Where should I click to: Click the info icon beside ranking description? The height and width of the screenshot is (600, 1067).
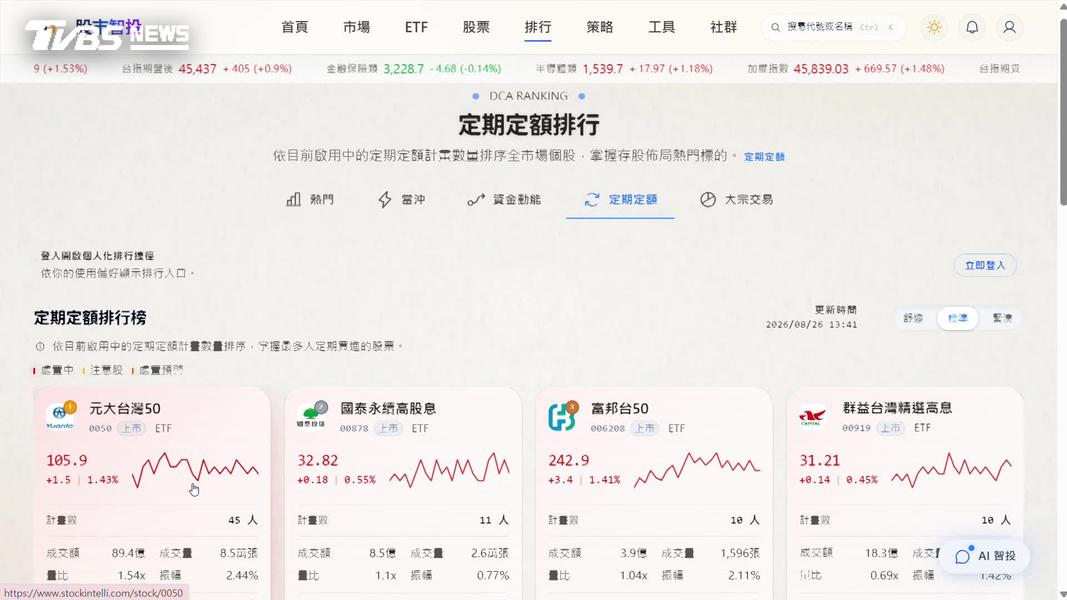coord(40,346)
